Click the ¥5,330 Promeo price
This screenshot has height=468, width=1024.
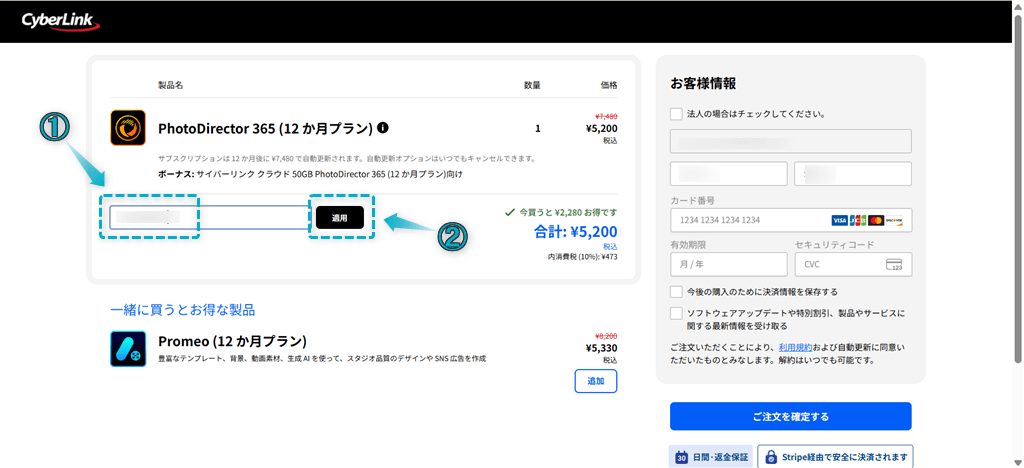601,348
